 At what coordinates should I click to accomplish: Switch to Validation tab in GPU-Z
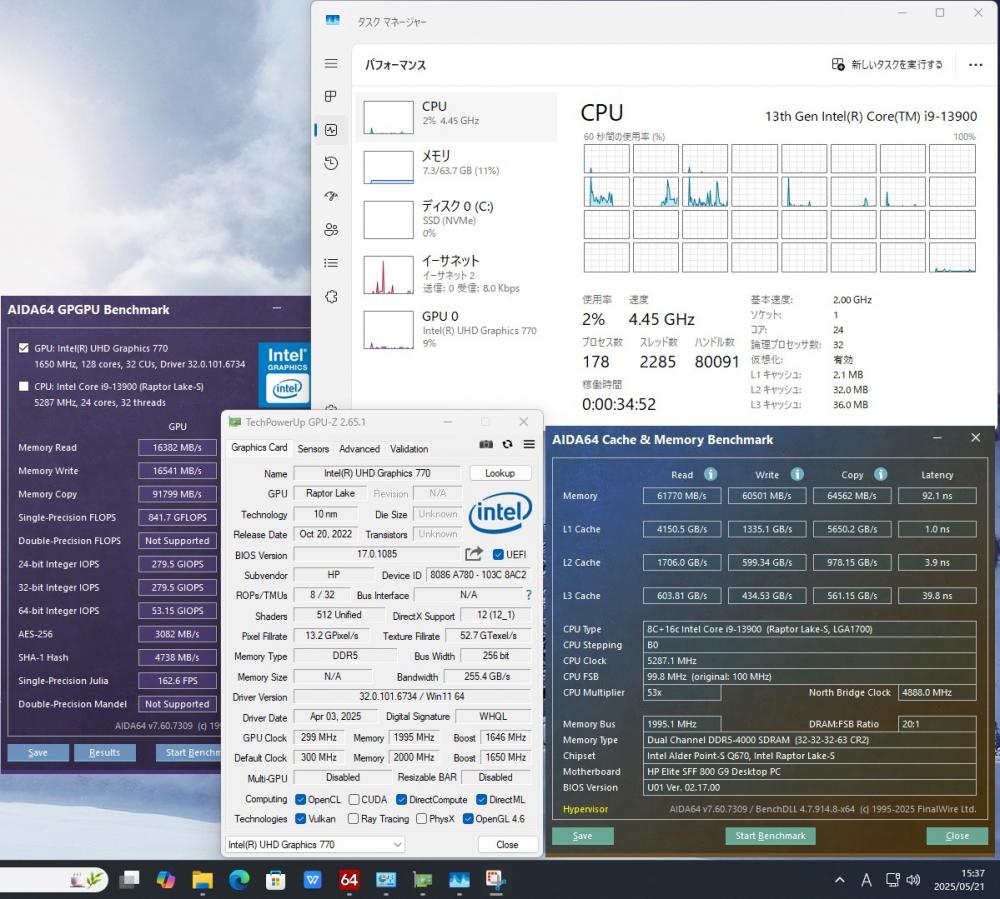[x=409, y=449]
